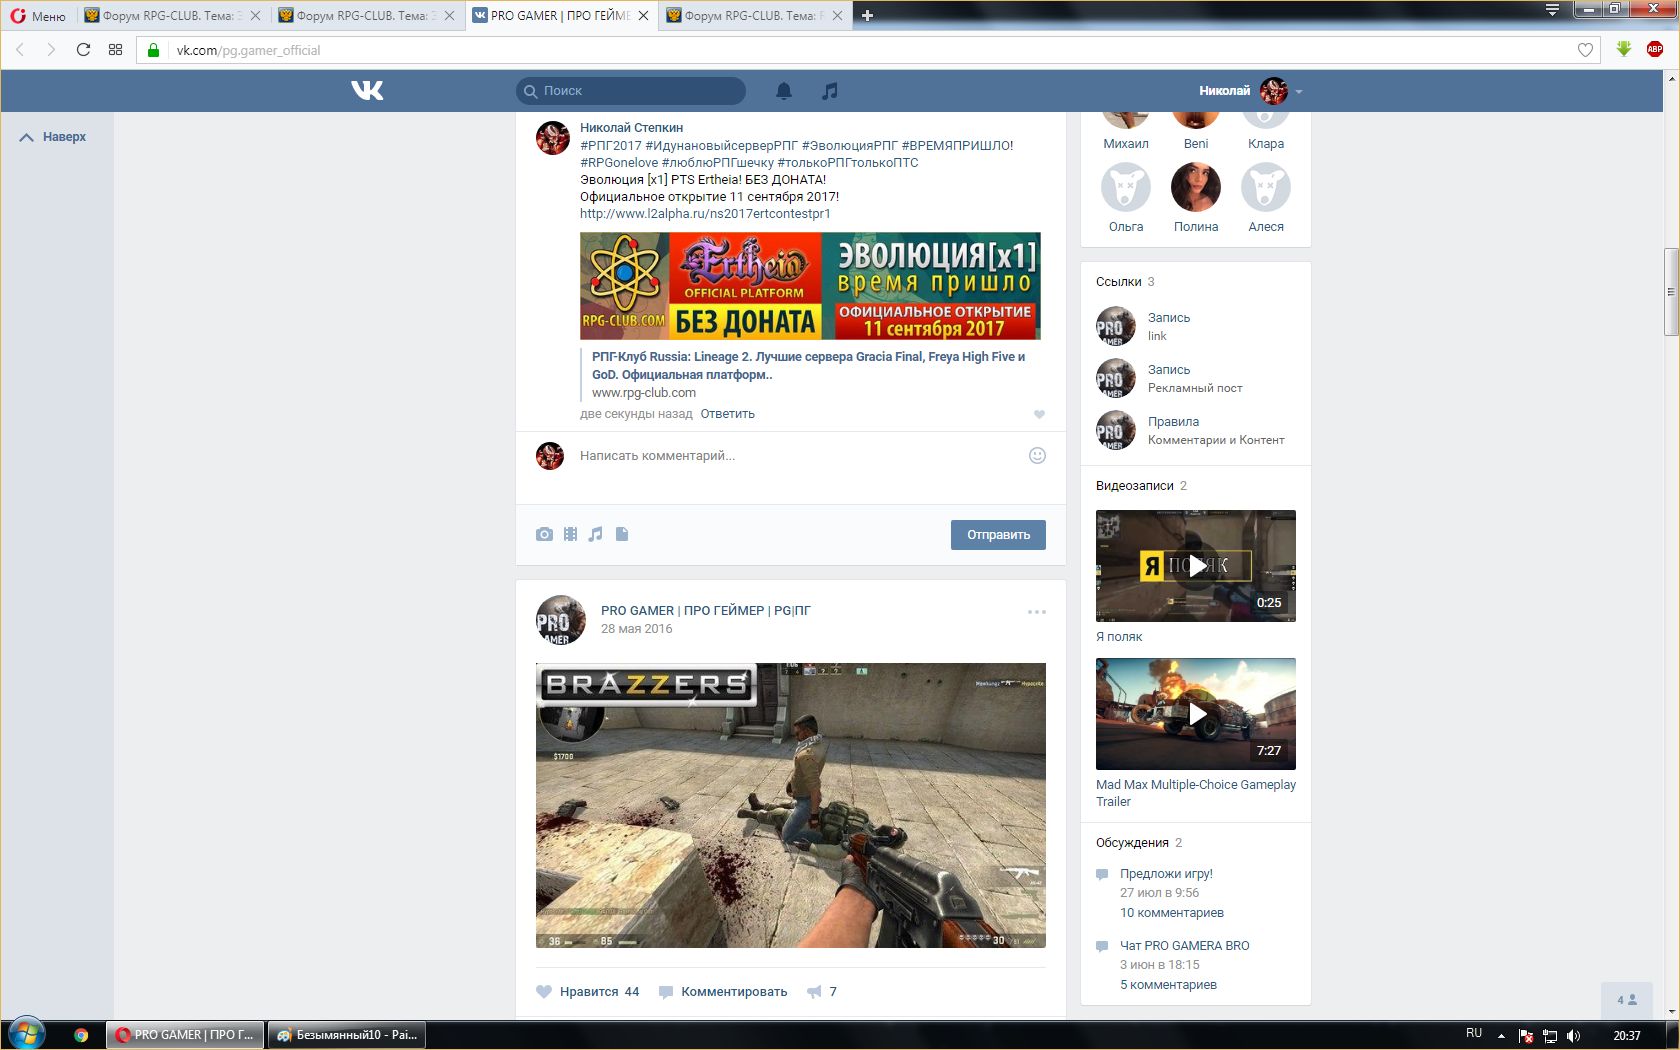Screen dimensions: 1680x1050
Task: Open Speed Dial grid icon
Action: tap(115, 50)
